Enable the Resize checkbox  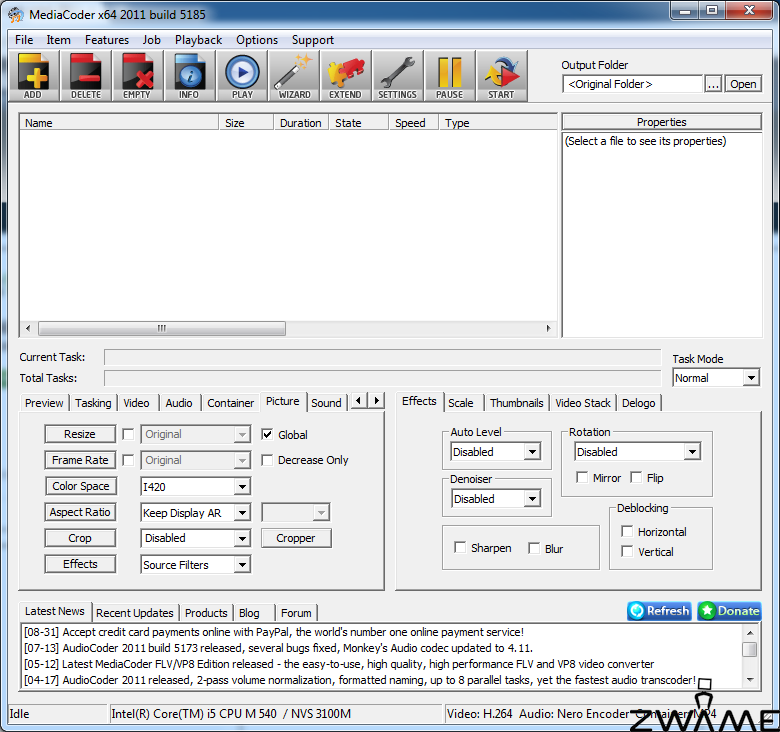click(128, 434)
